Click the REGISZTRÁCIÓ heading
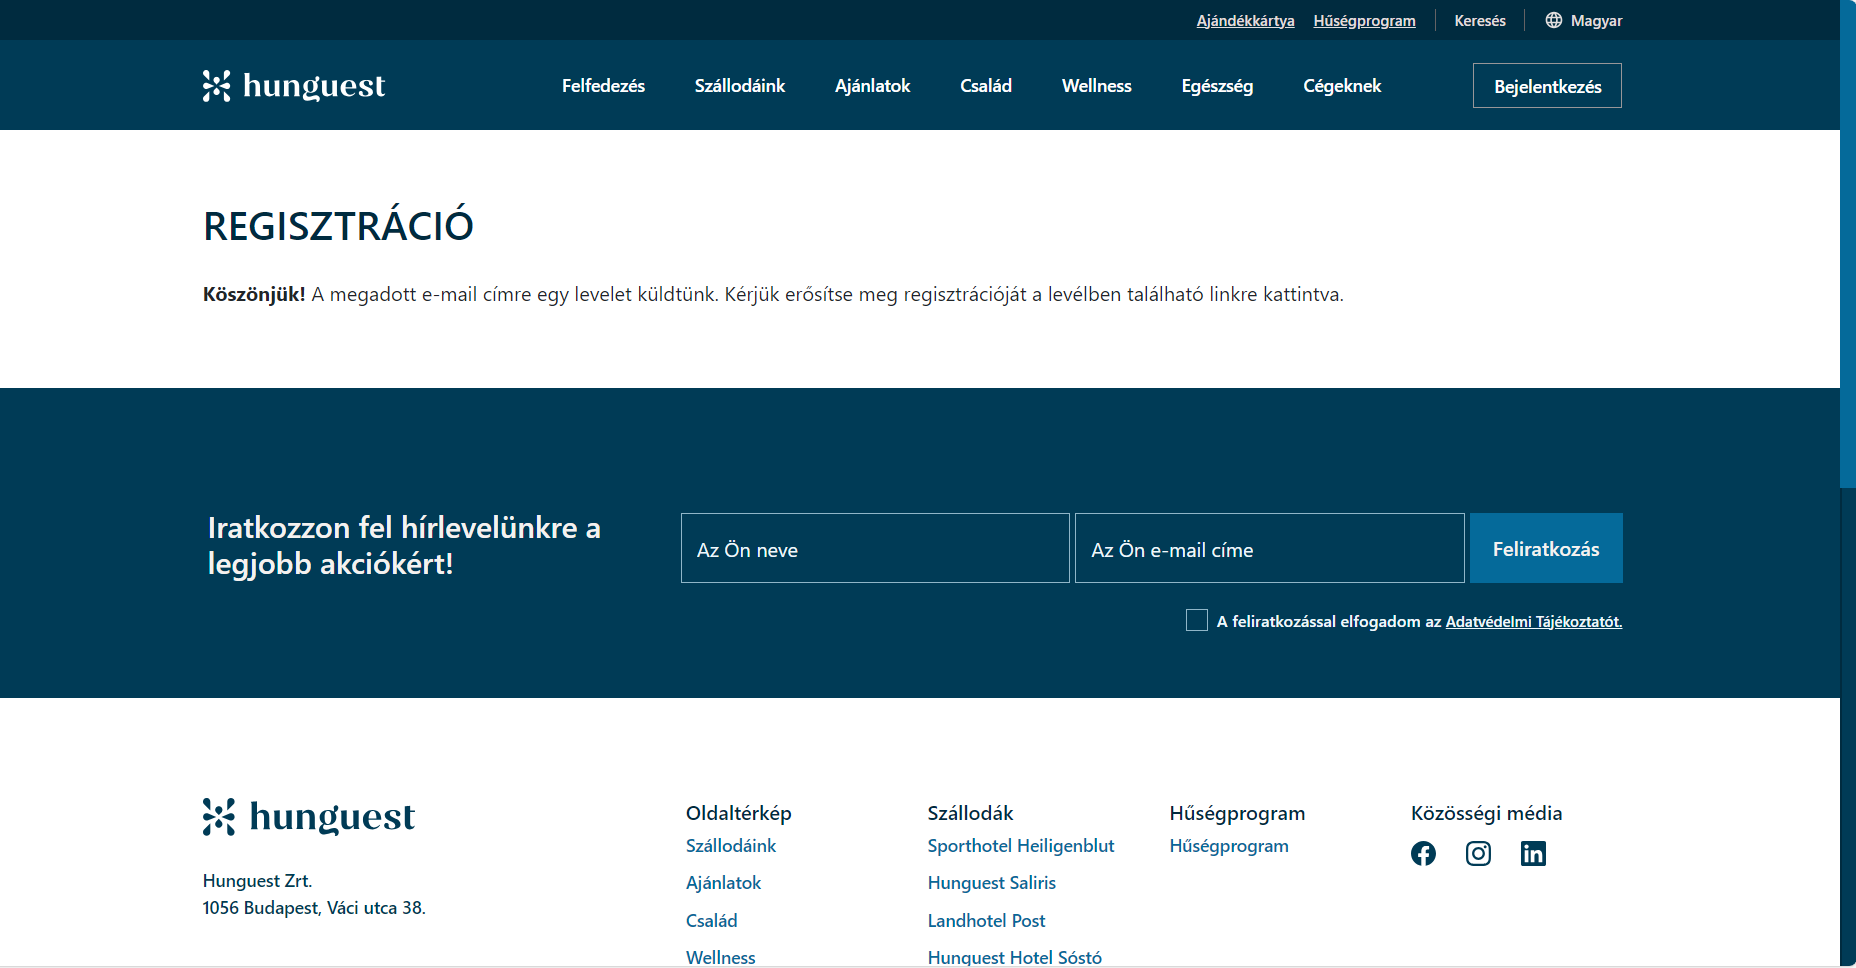This screenshot has width=1856, height=968. pyautogui.click(x=338, y=226)
